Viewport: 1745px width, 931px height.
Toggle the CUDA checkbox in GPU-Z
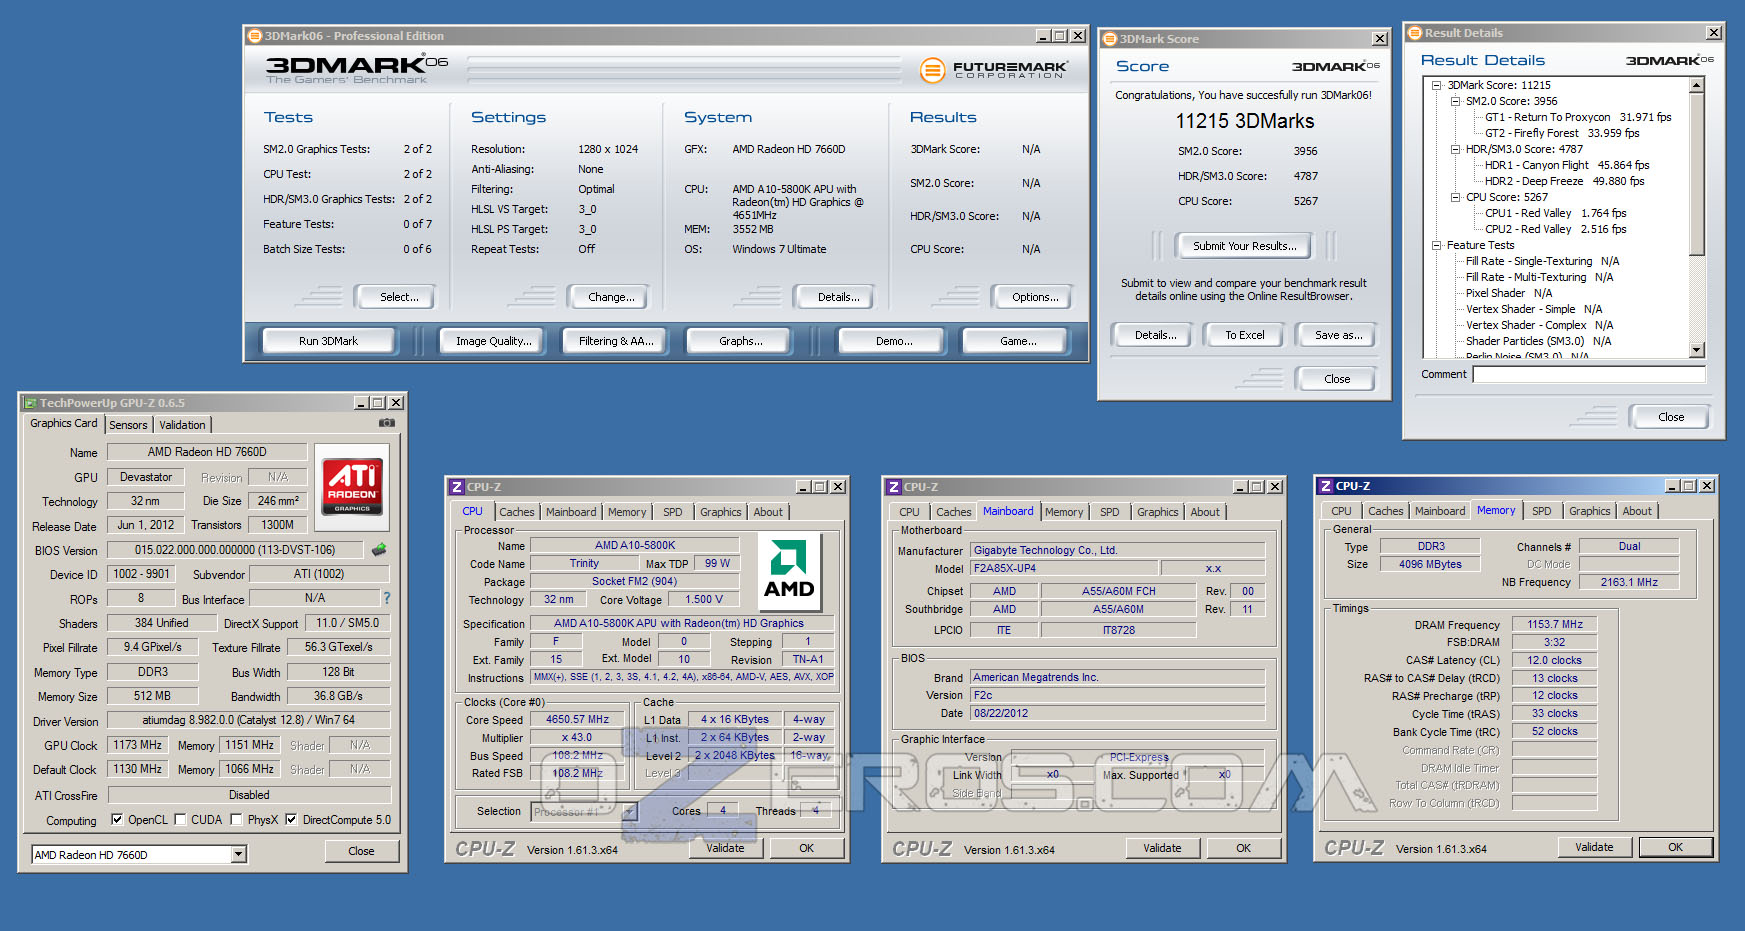point(180,819)
